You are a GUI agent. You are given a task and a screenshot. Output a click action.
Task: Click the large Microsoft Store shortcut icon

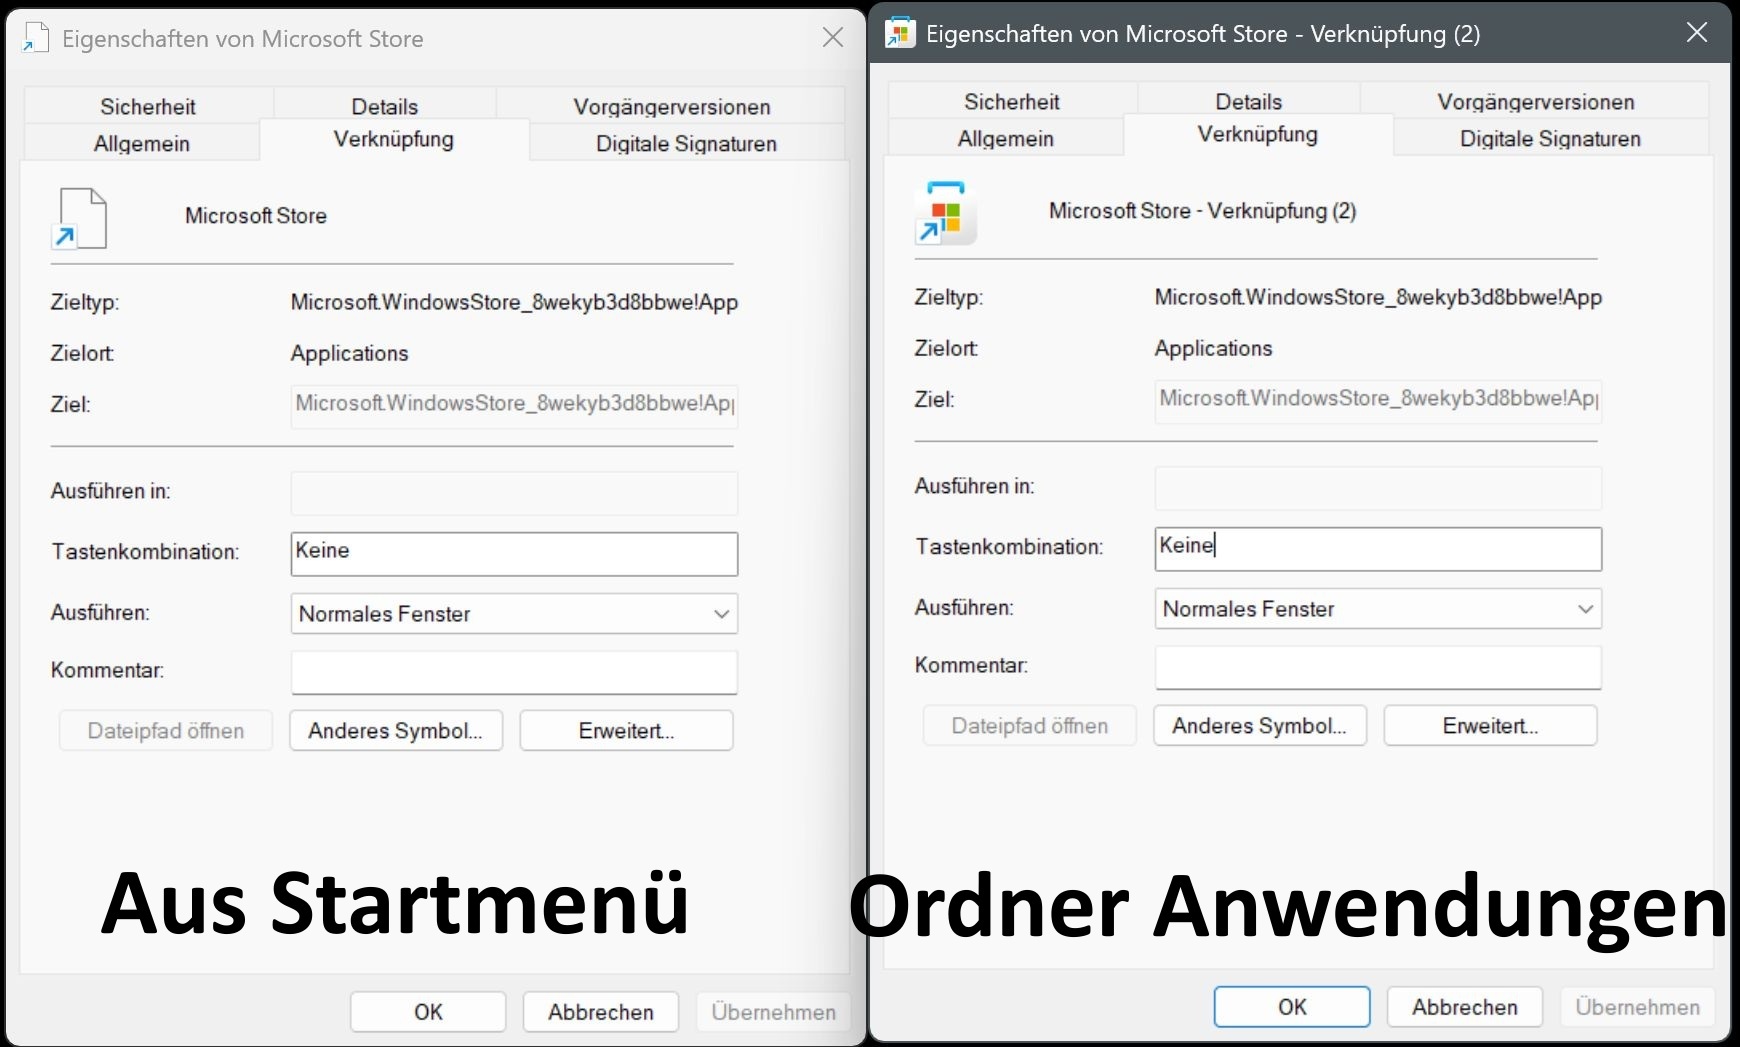pos(944,213)
